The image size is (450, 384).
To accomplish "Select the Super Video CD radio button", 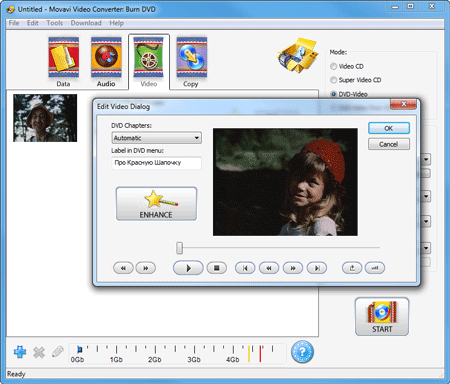I will click(333, 80).
